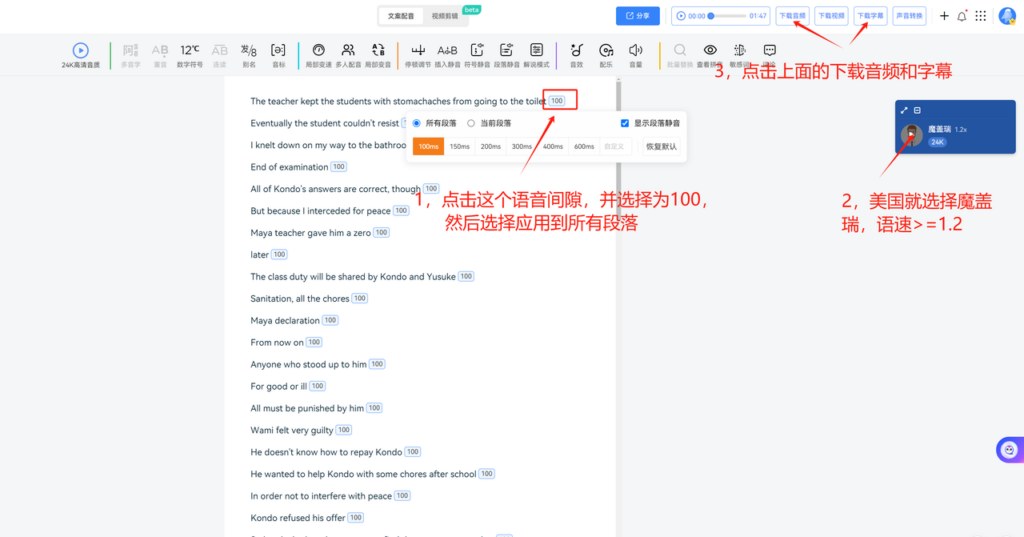Open the nine-dot apps grid

tap(981, 16)
